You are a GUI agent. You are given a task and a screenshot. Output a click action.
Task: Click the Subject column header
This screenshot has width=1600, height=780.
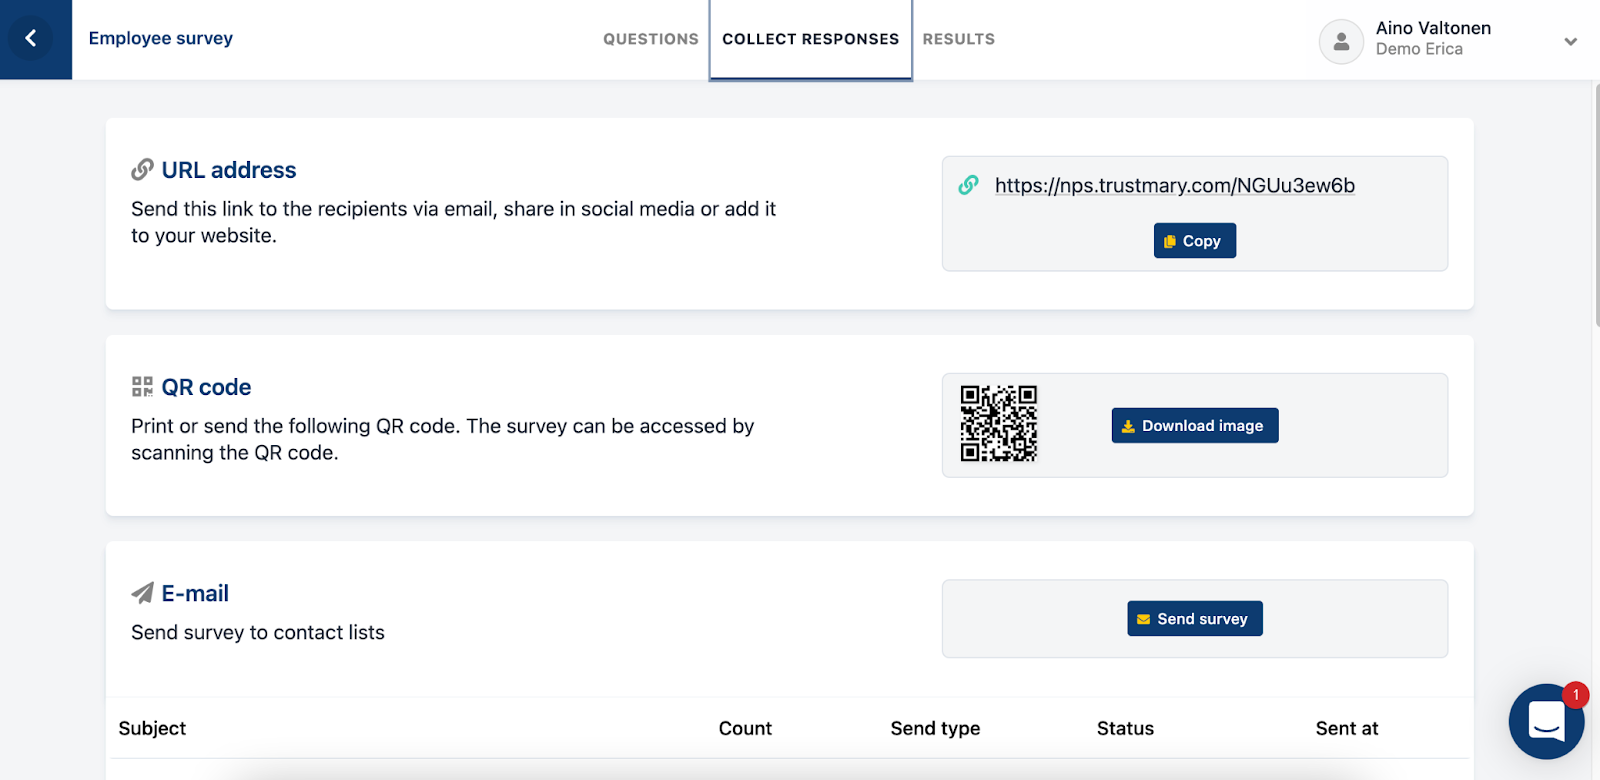pos(152,728)
